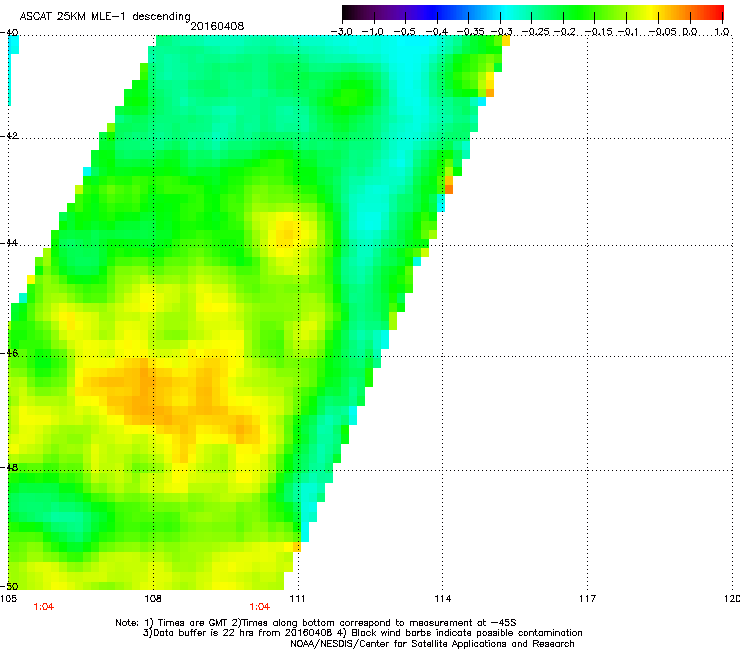Click the rainbow color scale bar
Image resolution: width=740 pixels, height=650 pixels.
[532, 12]
